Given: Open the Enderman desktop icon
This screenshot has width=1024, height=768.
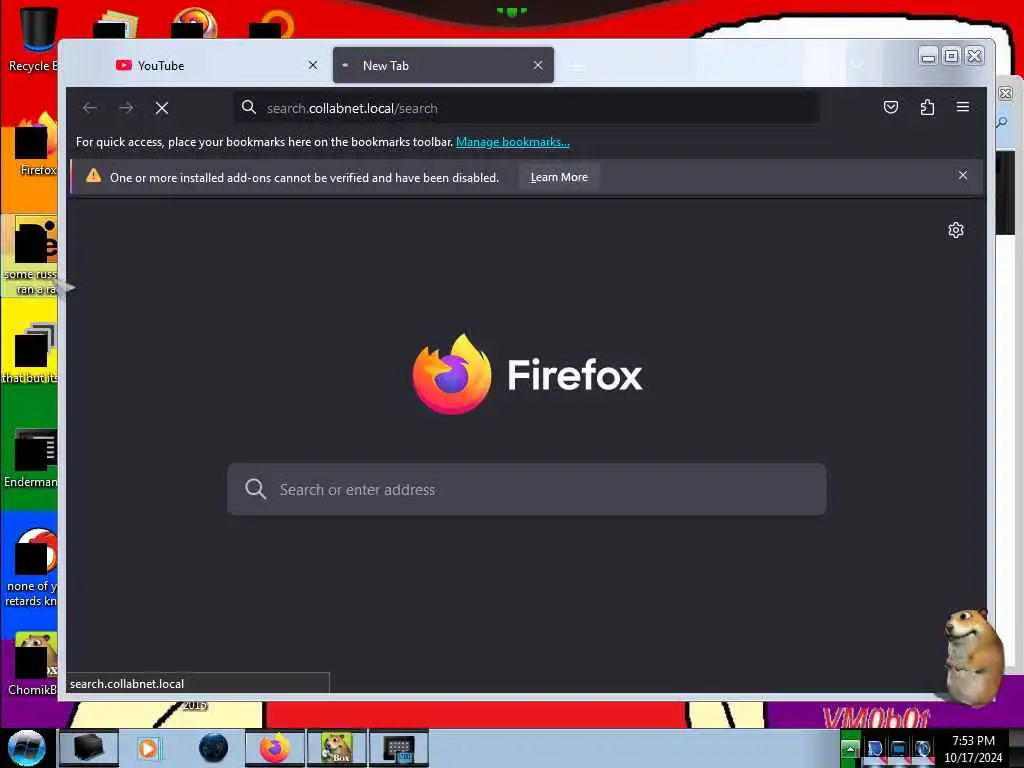Looking at the screenshot, I should tap(33, 458).
